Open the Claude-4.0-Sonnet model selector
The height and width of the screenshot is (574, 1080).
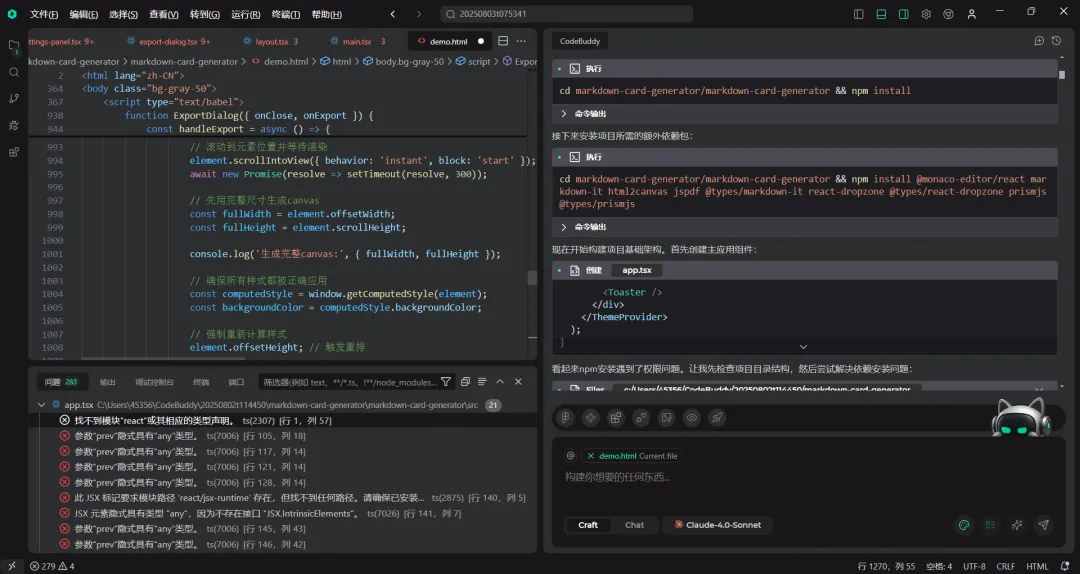pos(717,525)
